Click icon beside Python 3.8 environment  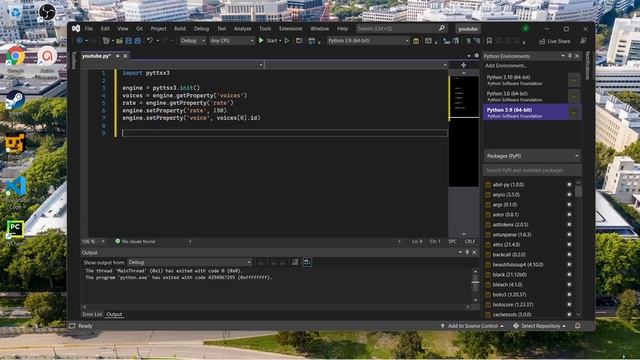pos(573,96)
